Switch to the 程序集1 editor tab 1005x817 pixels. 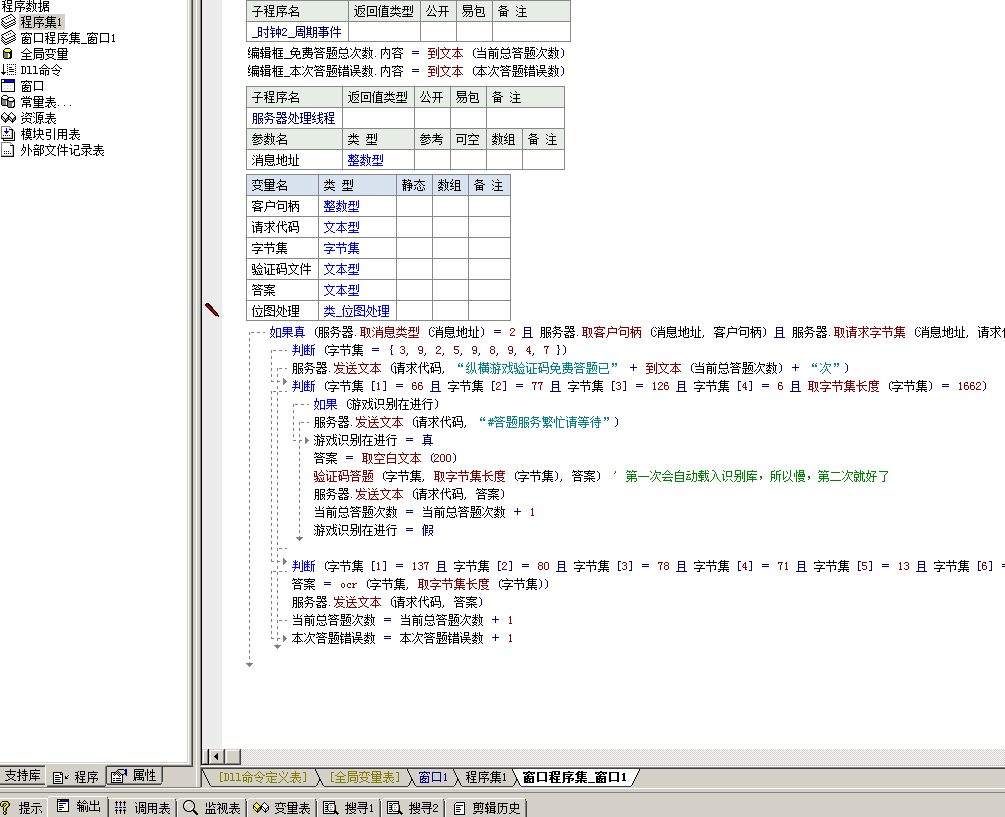[486, 777]
